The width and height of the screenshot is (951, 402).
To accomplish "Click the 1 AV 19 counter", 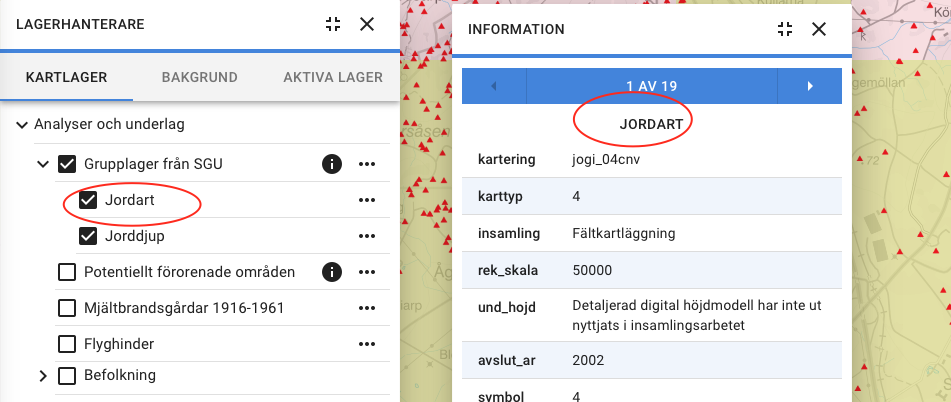I will 651,86.
